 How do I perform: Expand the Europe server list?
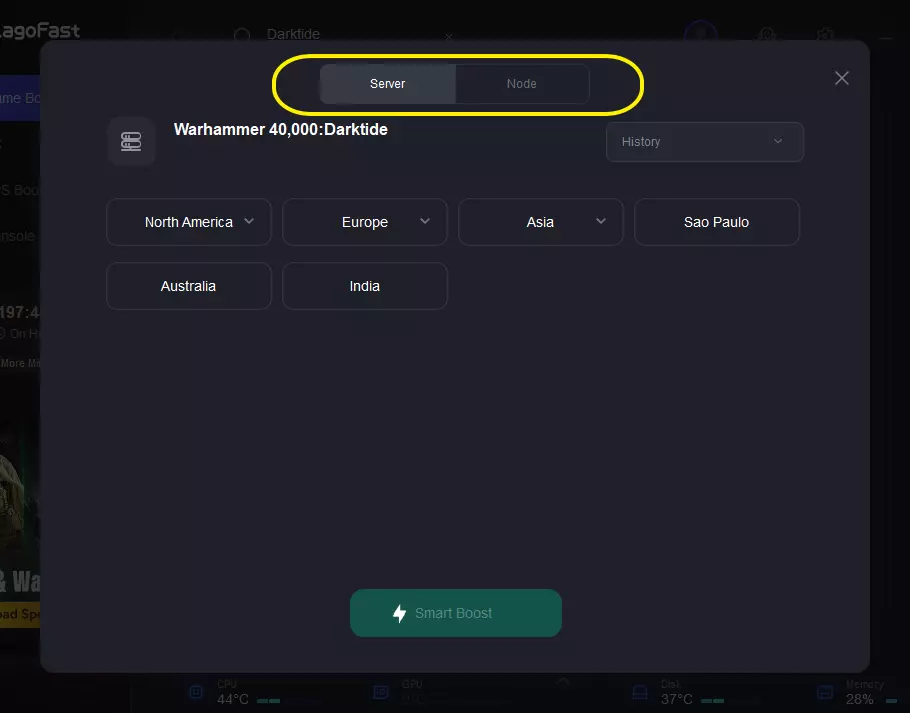pyautogui.click(x=364, y=222)
